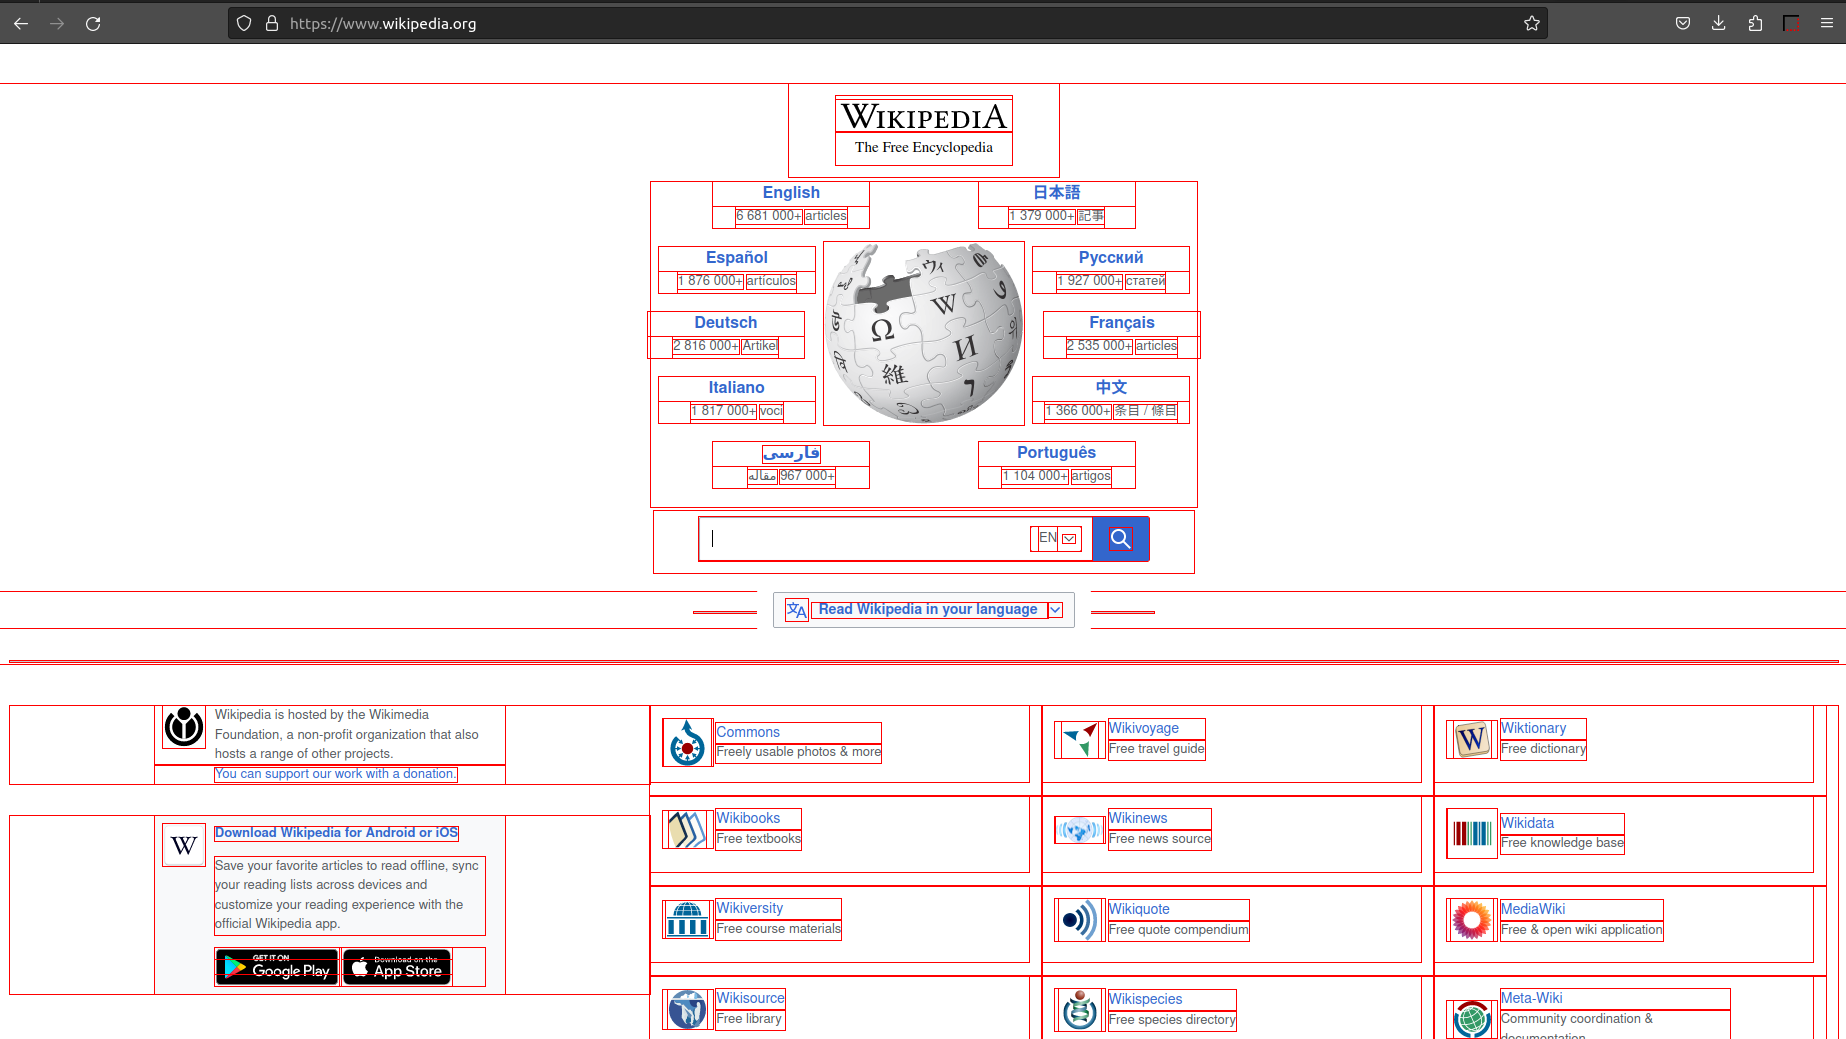This screenshot has width=1846, height=1039.
Task: Open the Firefox hamburger menu
Action: [1826, 23]
